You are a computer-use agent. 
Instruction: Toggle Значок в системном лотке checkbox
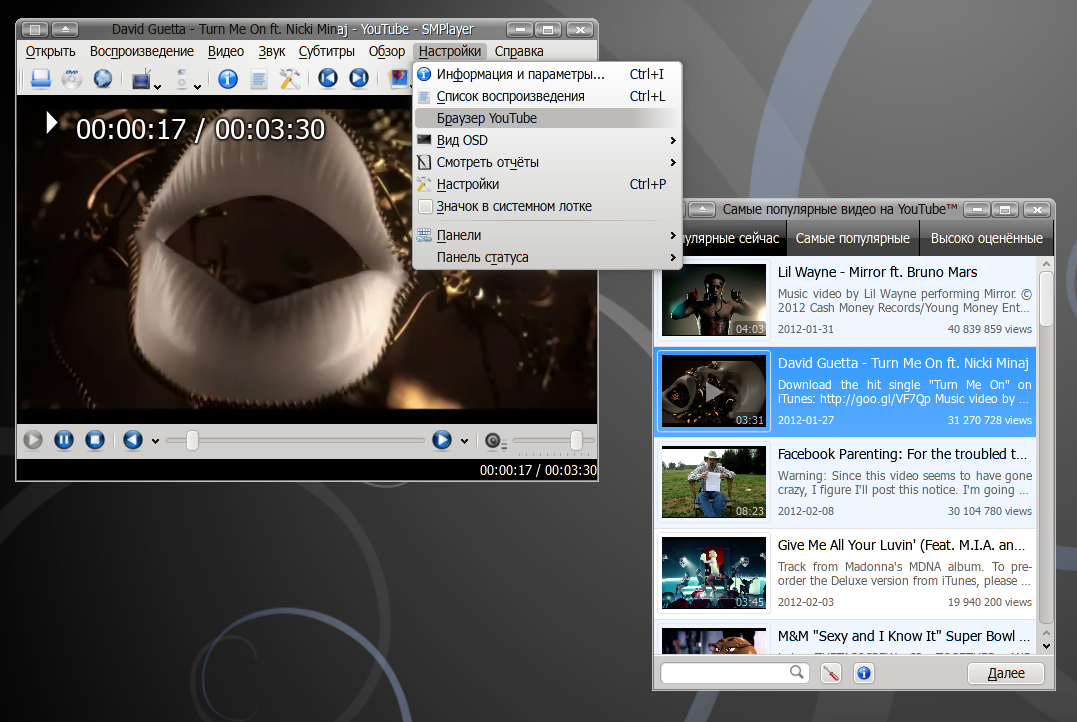pyautogui.click(x=426, y=206)
